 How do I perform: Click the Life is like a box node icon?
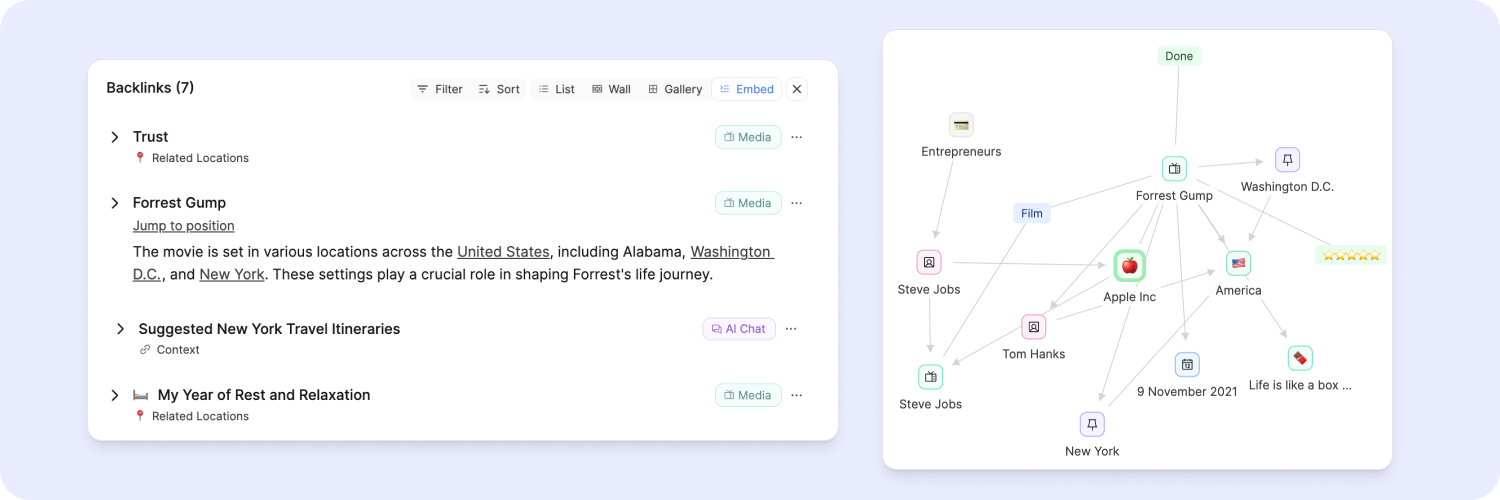coord(1300,358)
